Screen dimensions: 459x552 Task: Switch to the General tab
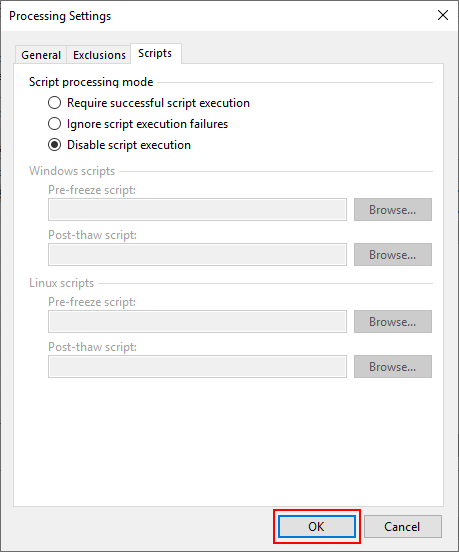pos(41,55)
